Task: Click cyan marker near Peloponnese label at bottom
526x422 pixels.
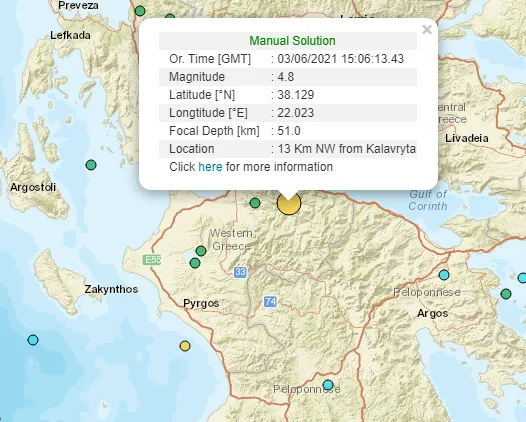Action: 328,384
